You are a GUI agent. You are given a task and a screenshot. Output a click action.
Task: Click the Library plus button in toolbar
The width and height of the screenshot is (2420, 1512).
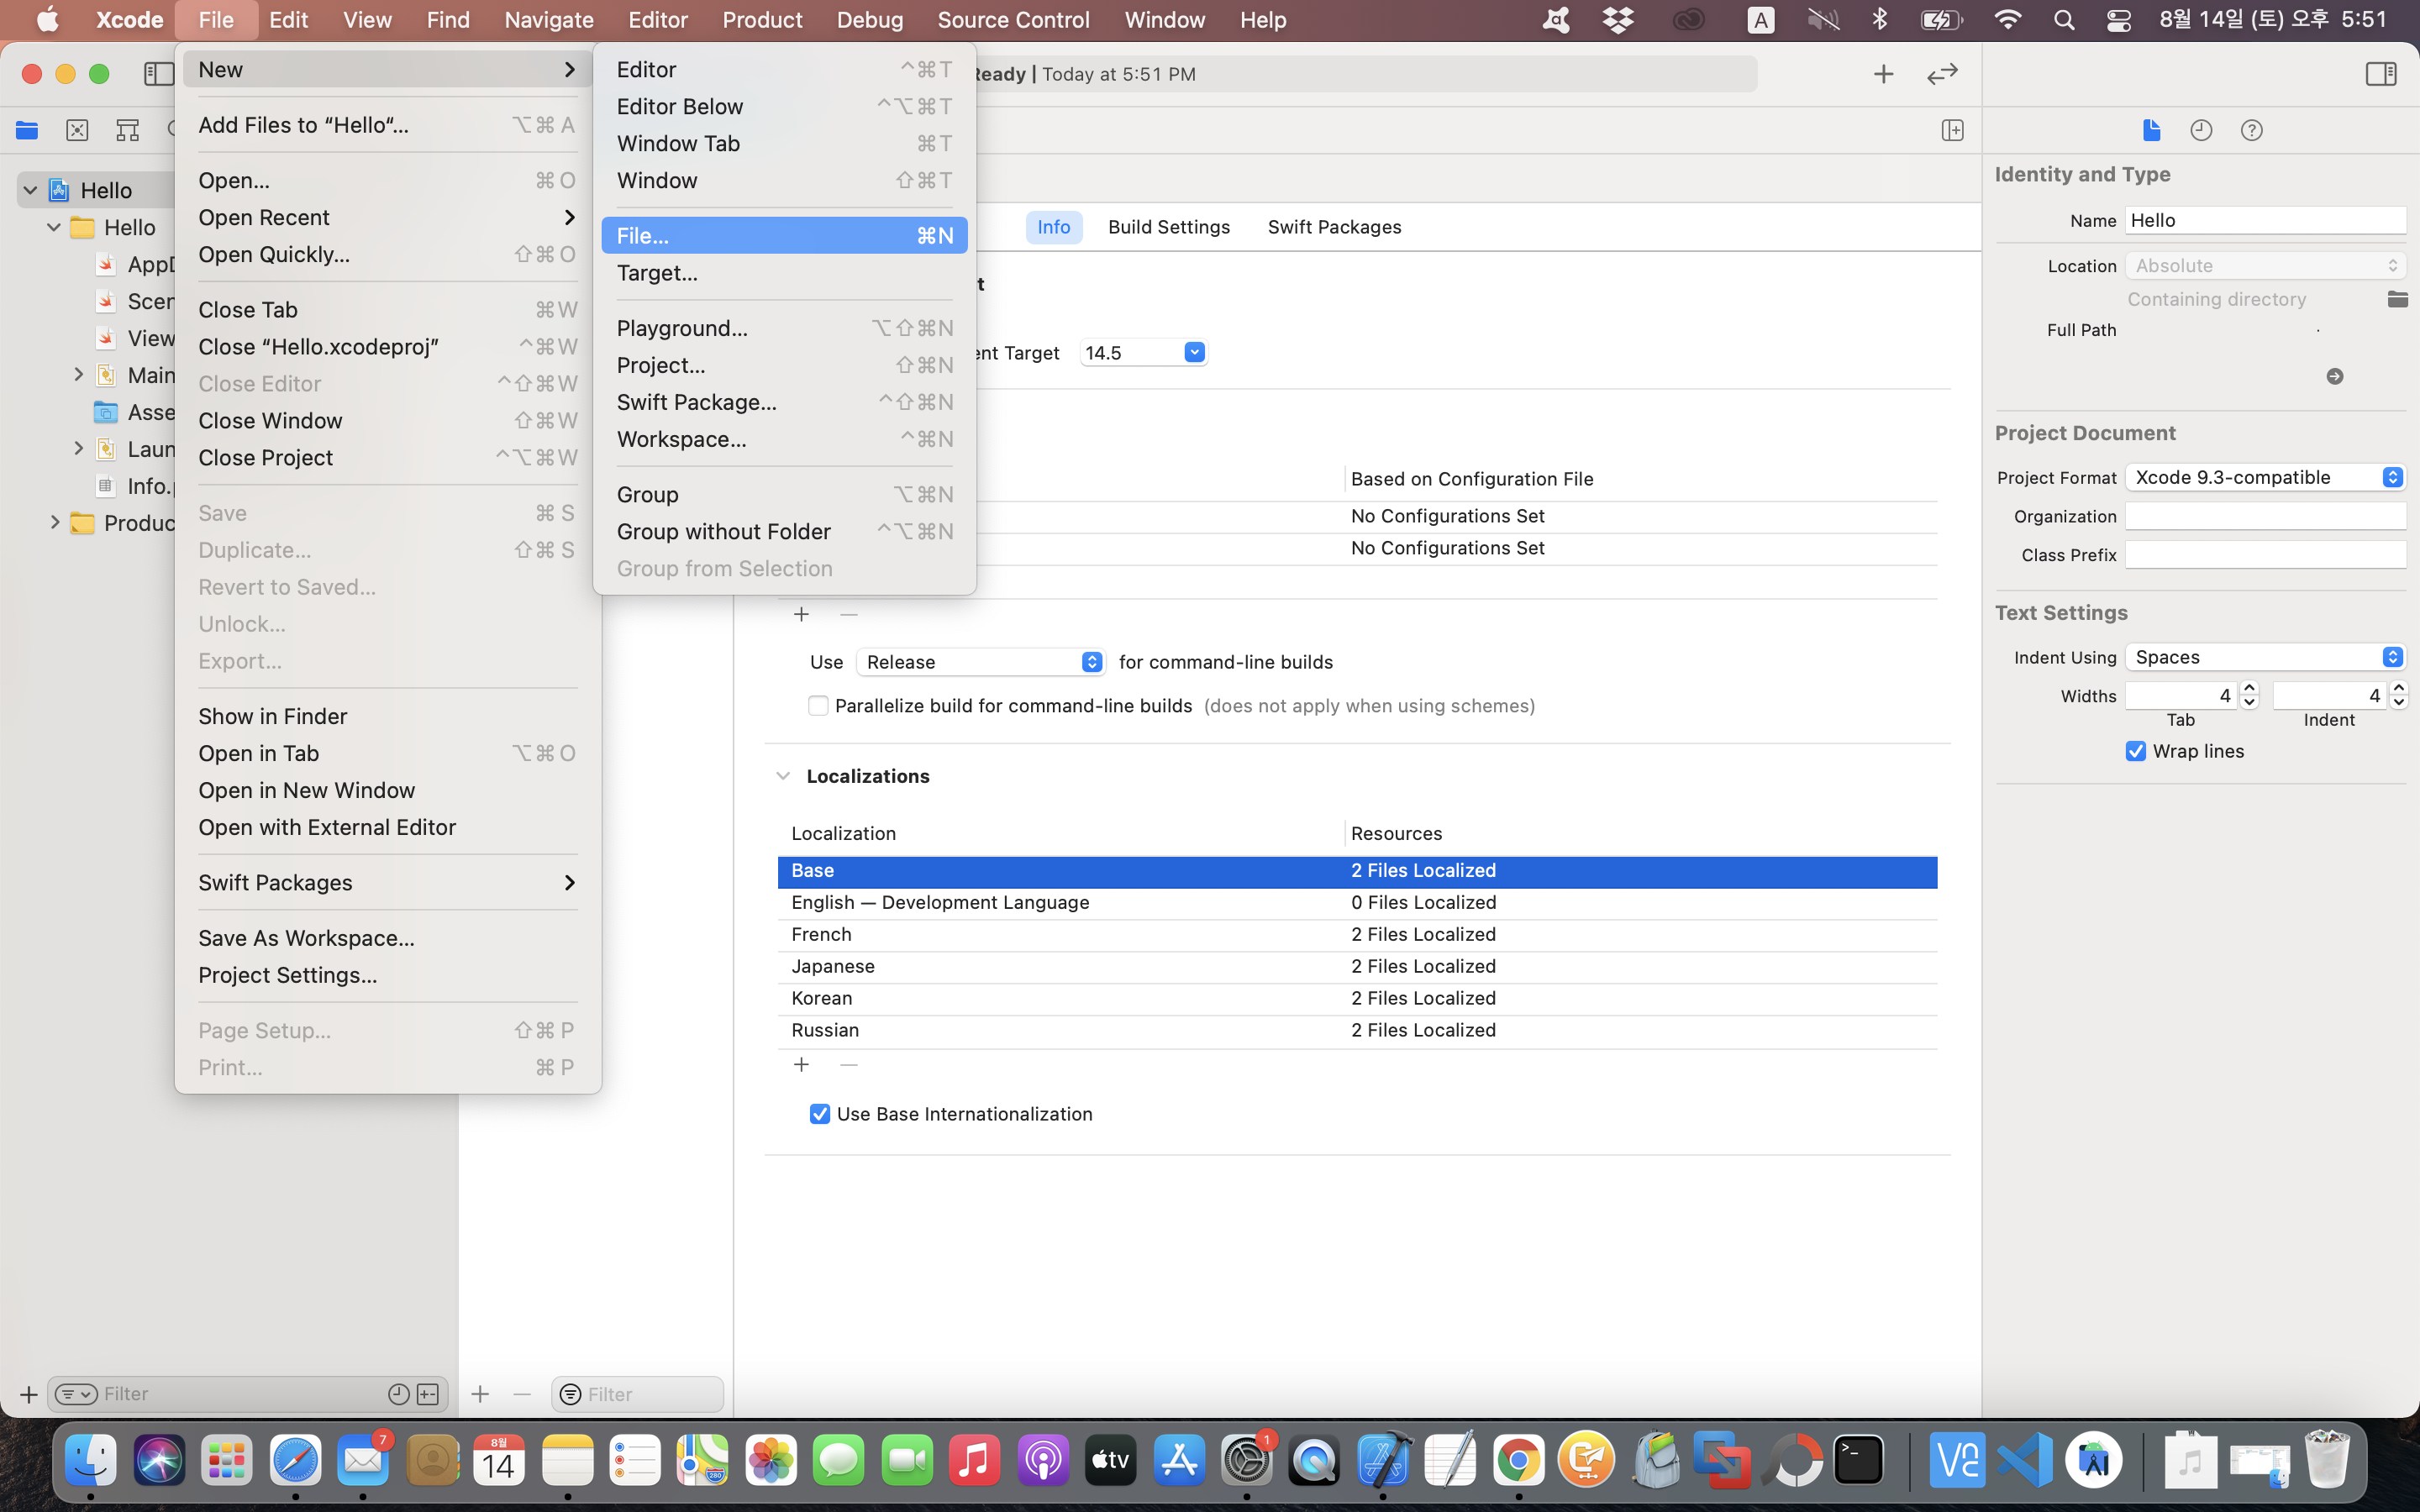click(x=1883, y=74)
